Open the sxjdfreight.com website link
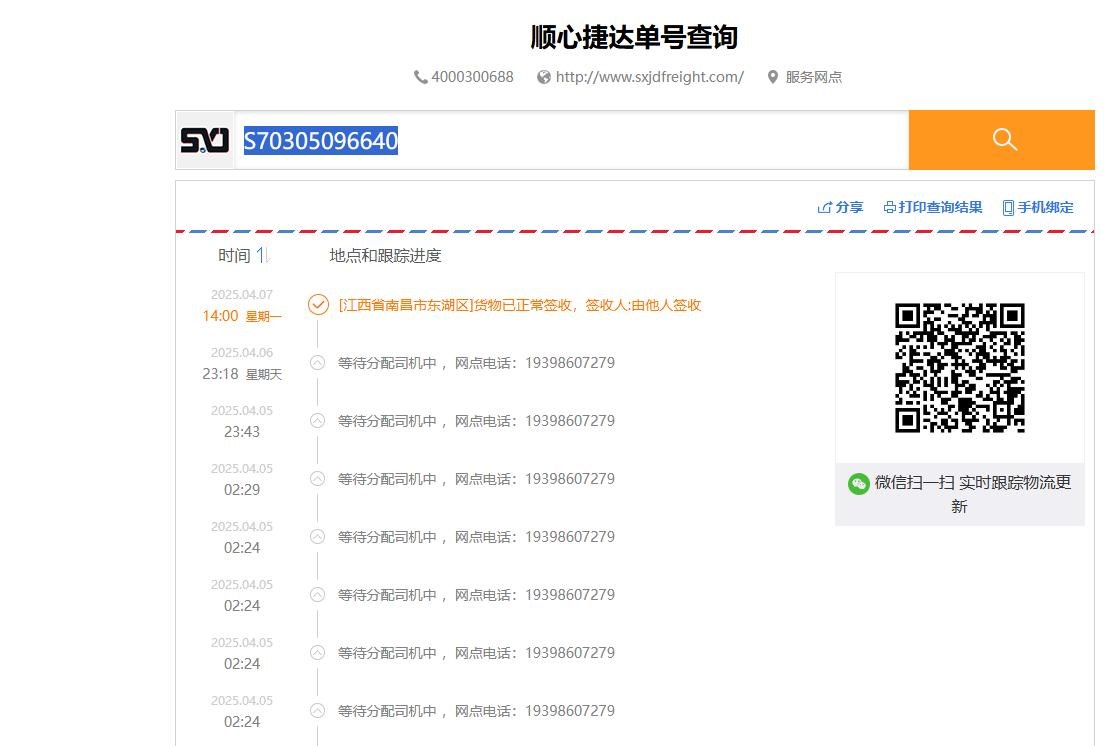The height and width of the screenshot is (746, 1109). point(649,77)
